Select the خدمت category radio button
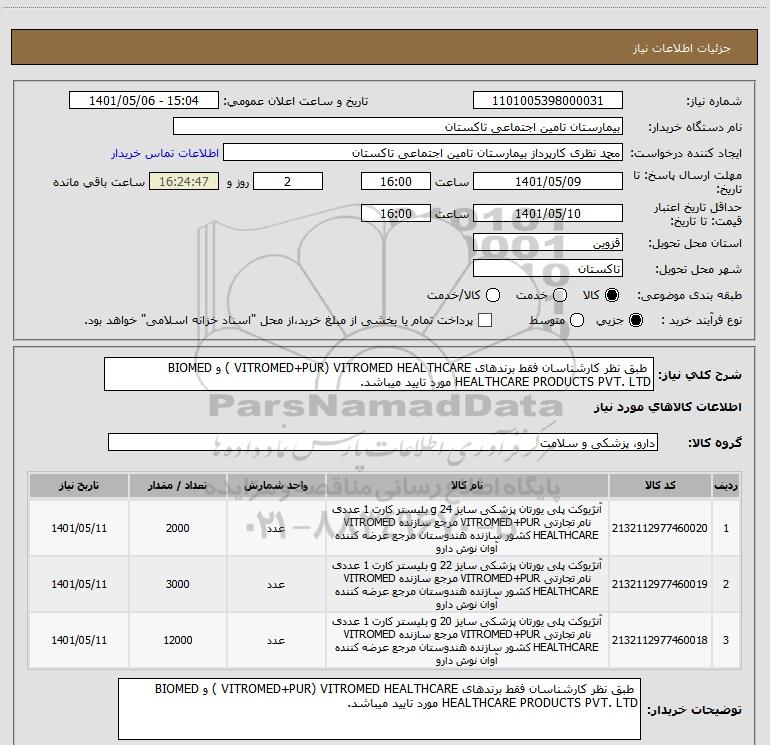Screen dimensions: 770x745 tap(560, 295)
